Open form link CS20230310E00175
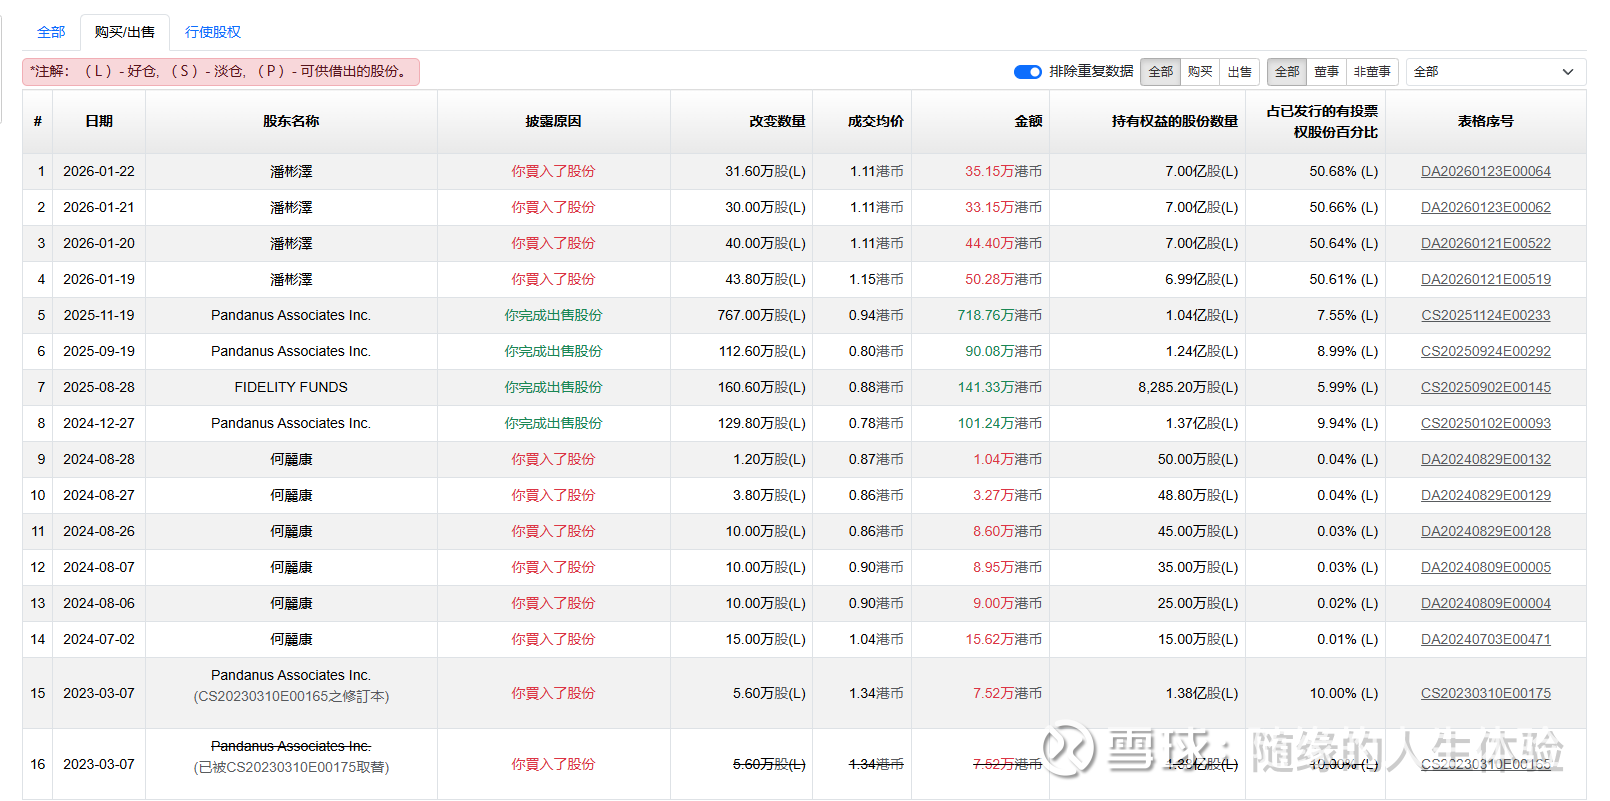This screenshot has width=1610, height=801. (1485, 694)
